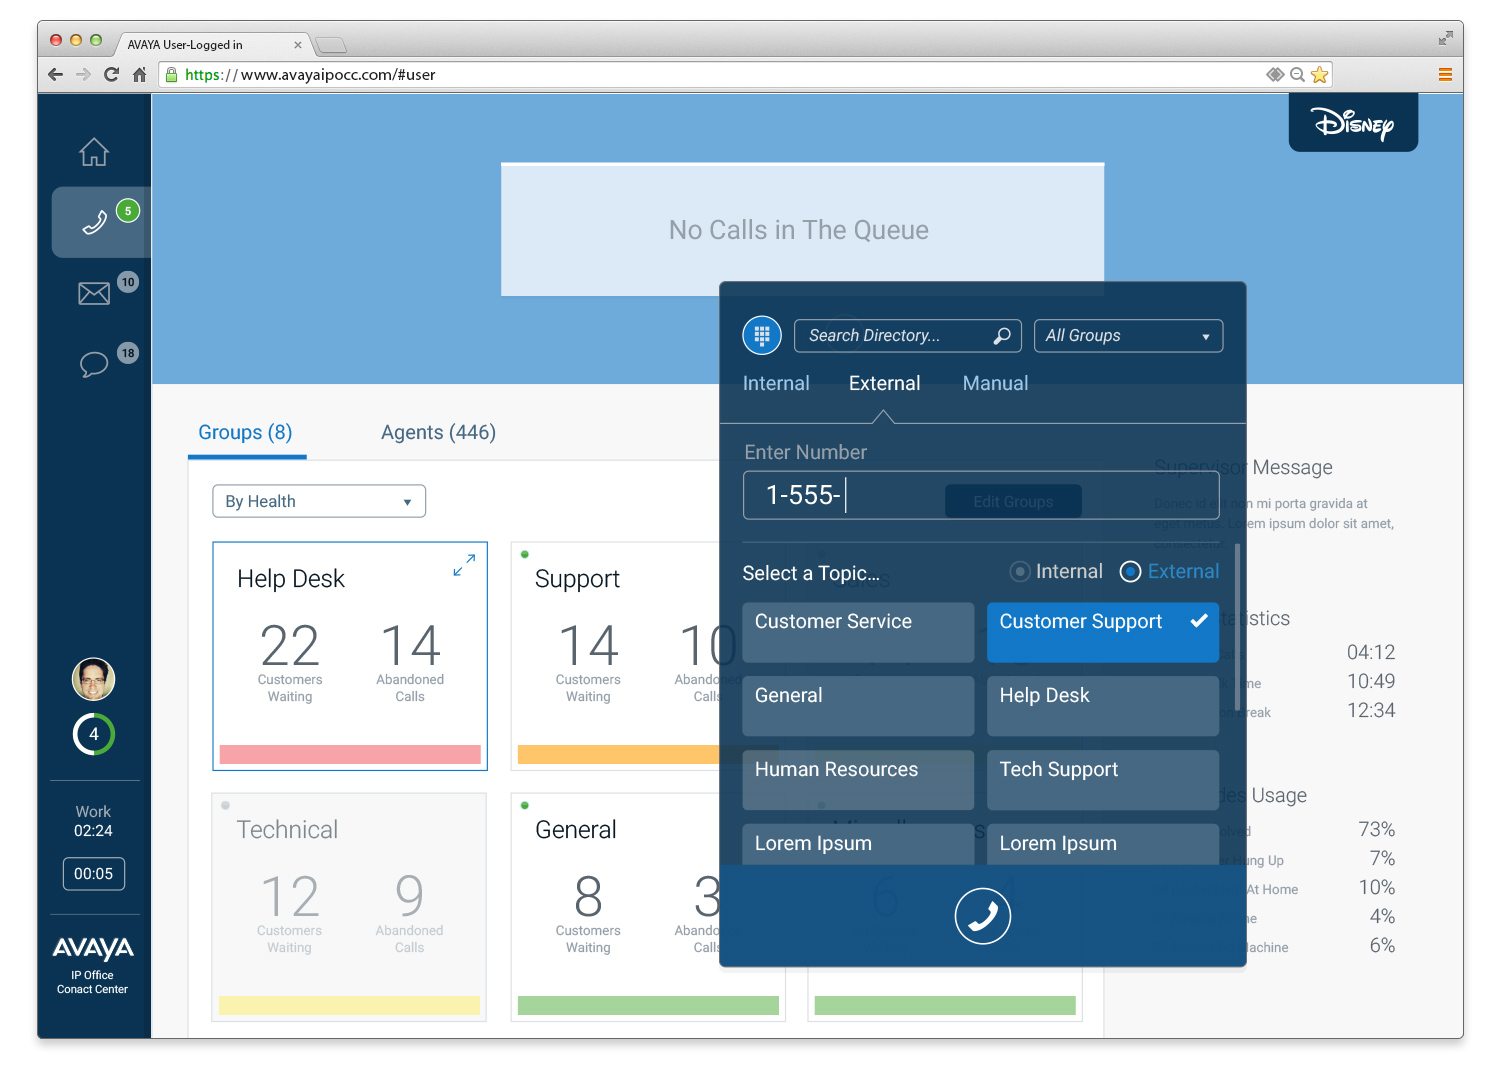The width and height of the screenshot is (1500, 1070).
Task: Close the AVAYA browser tab
Action: 297,45
